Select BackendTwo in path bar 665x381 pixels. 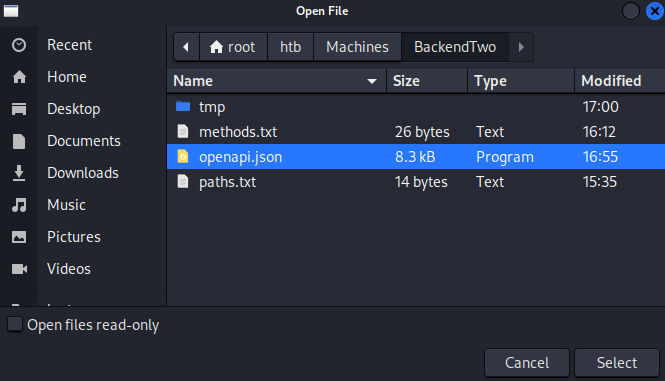(x=455, y=47)
